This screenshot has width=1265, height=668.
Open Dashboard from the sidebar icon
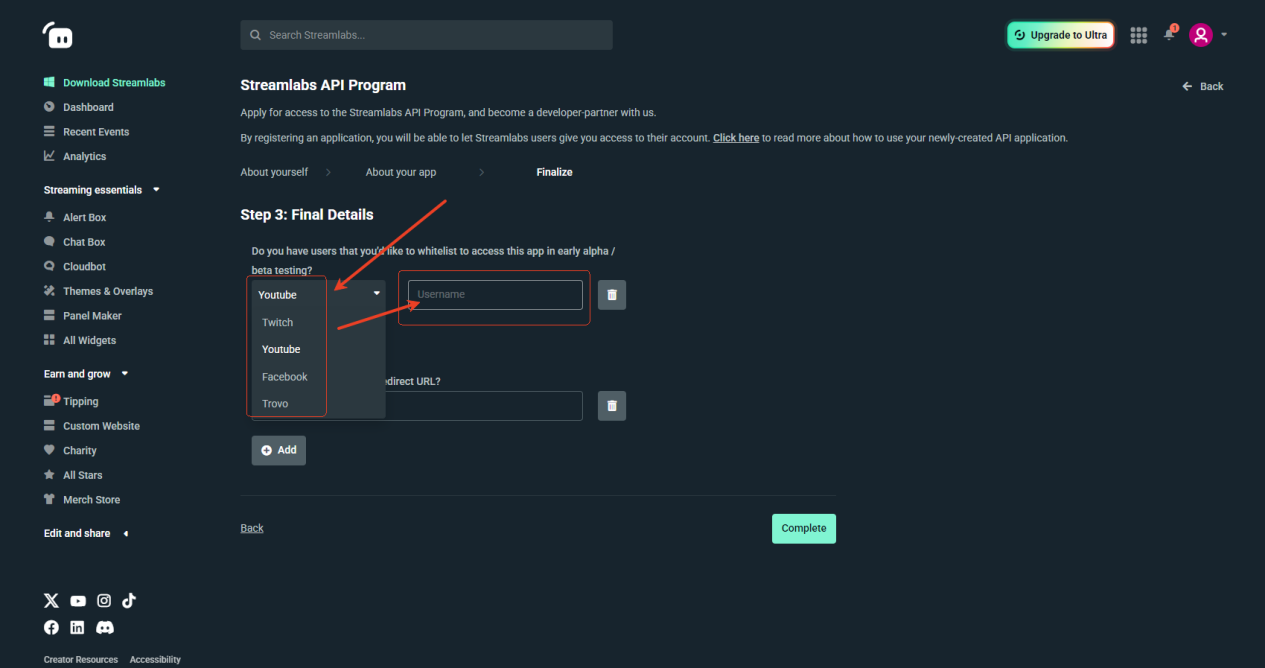click(x=49, y=107)
